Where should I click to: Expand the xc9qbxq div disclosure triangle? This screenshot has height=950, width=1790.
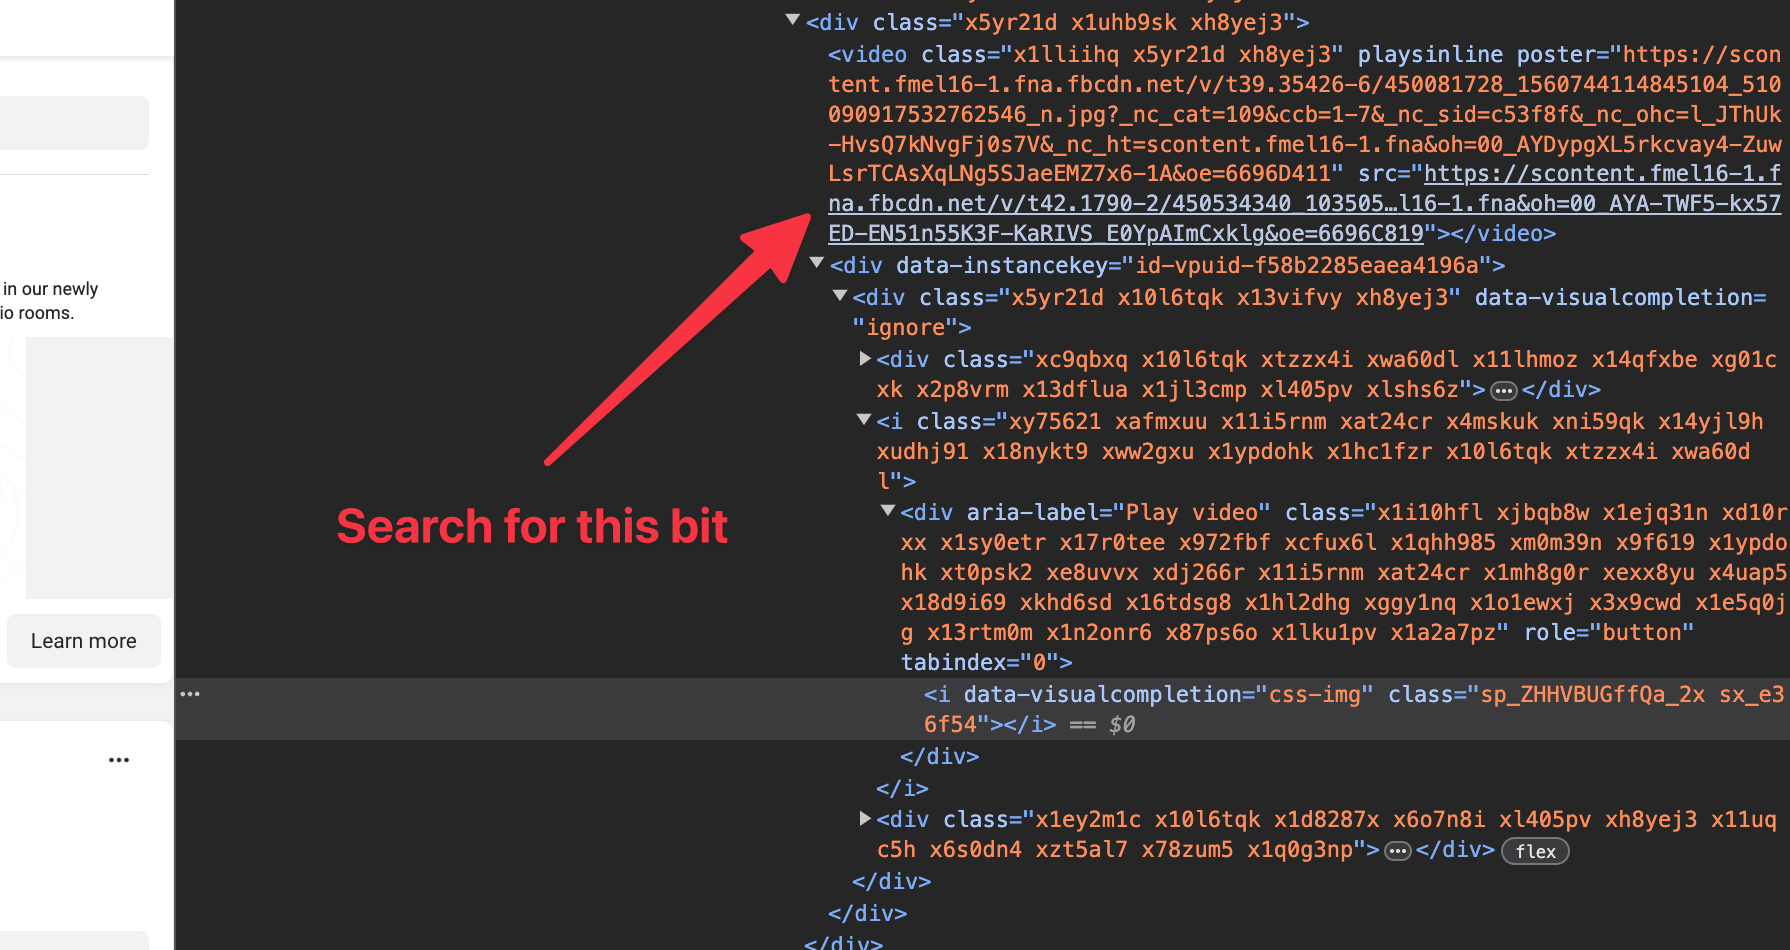point(864,357)
